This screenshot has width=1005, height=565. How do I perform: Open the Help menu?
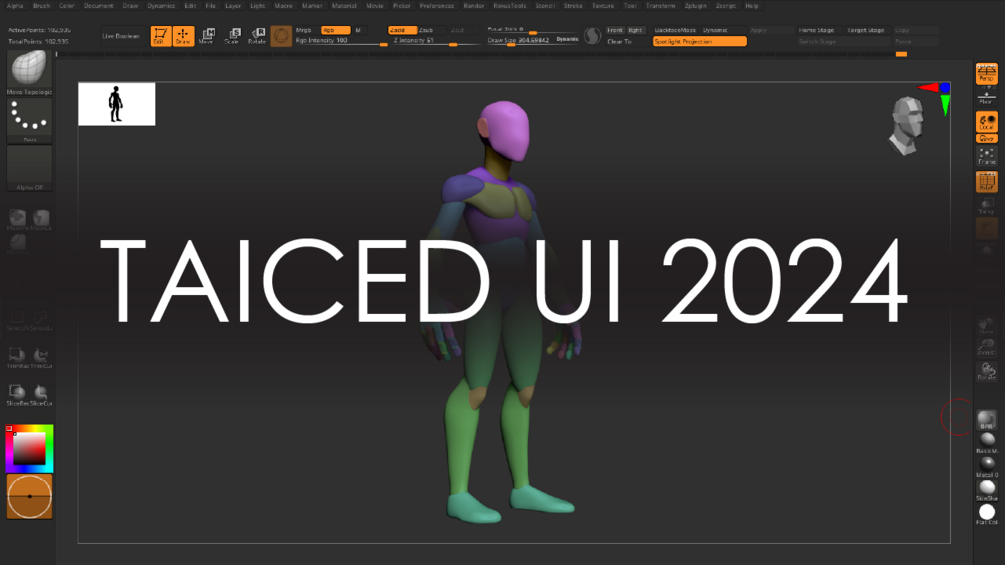[752, 6]
